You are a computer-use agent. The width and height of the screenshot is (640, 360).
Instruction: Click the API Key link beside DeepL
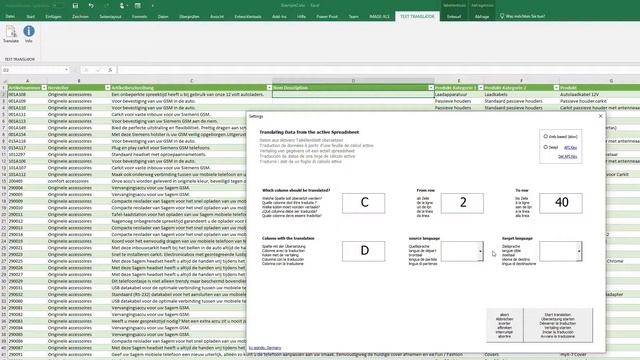coord(570,148)
